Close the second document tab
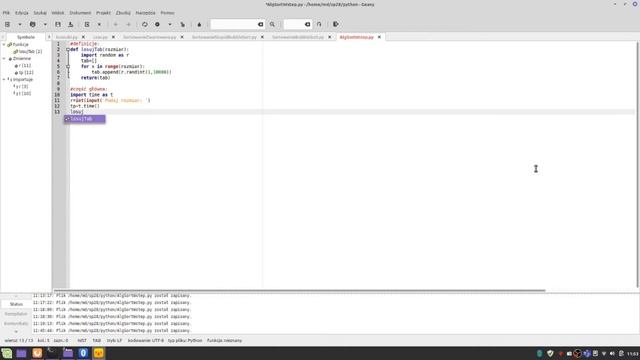Screen dimensions: 640x360 (113, 37)
